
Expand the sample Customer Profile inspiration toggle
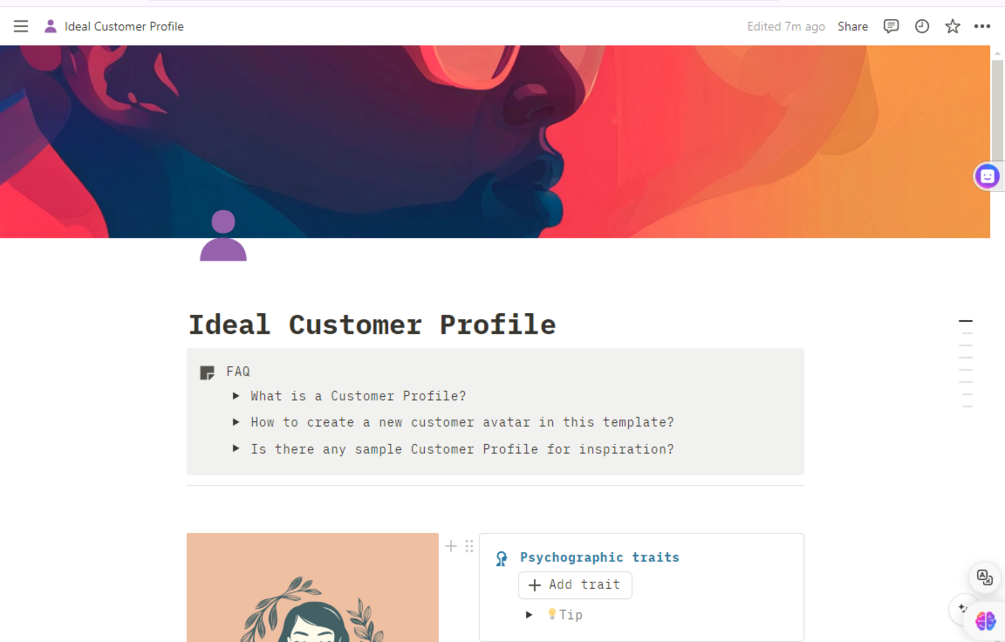pyautogui.click(x=236, y=449)
